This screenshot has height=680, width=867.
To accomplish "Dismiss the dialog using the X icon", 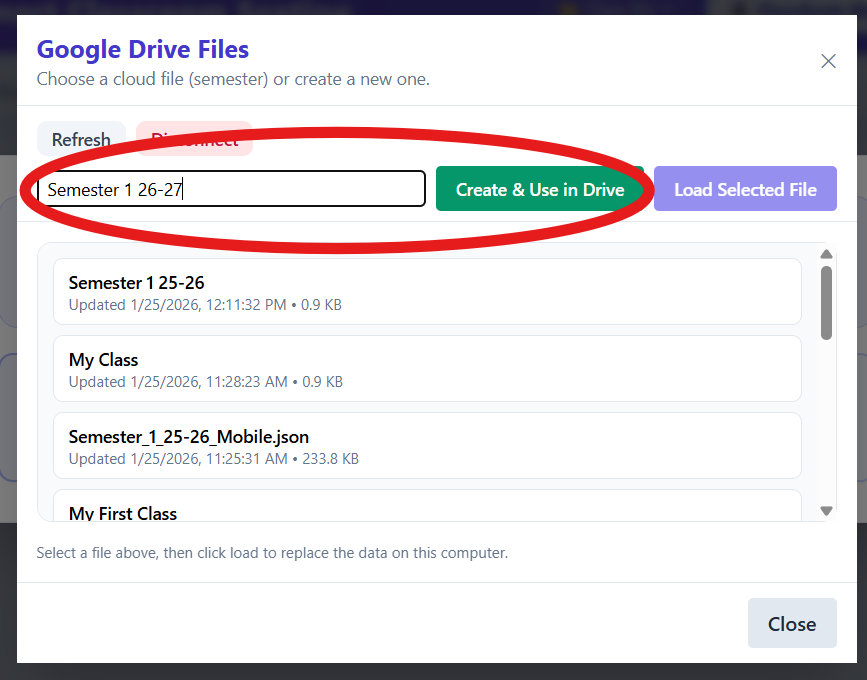I will pos(828,61).
